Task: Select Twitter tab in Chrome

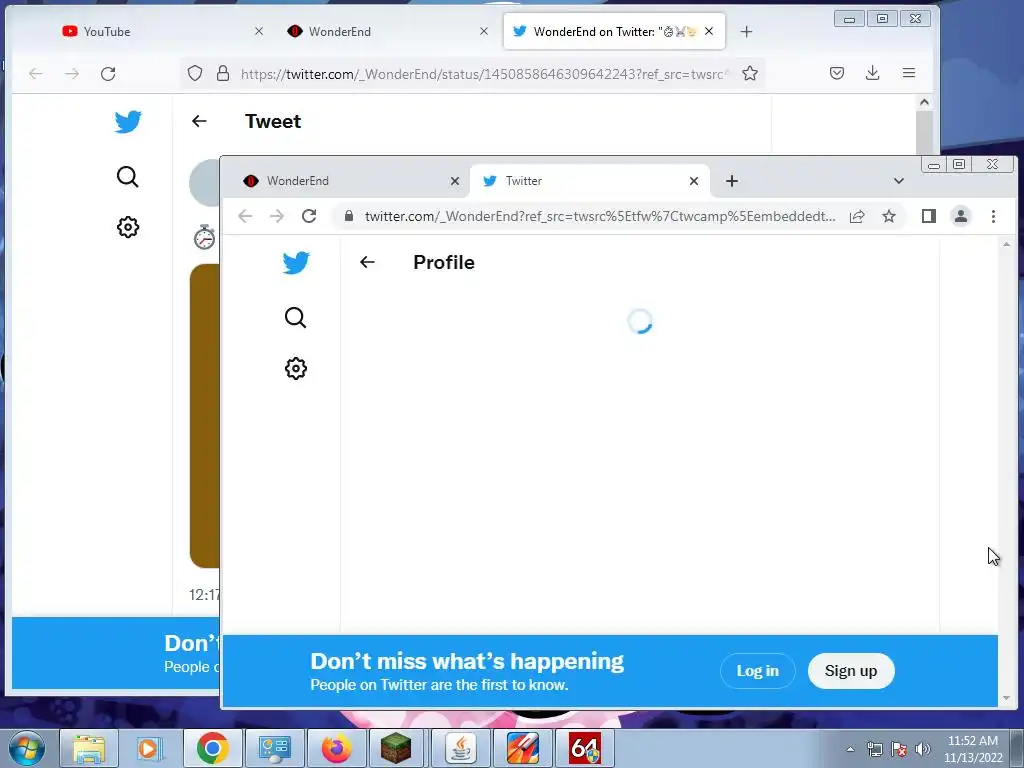Action: (x=589, y=181)
